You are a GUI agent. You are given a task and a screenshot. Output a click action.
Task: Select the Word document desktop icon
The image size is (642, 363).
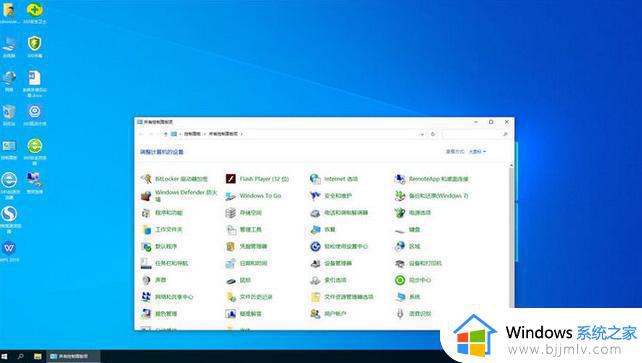coord(35,83)
